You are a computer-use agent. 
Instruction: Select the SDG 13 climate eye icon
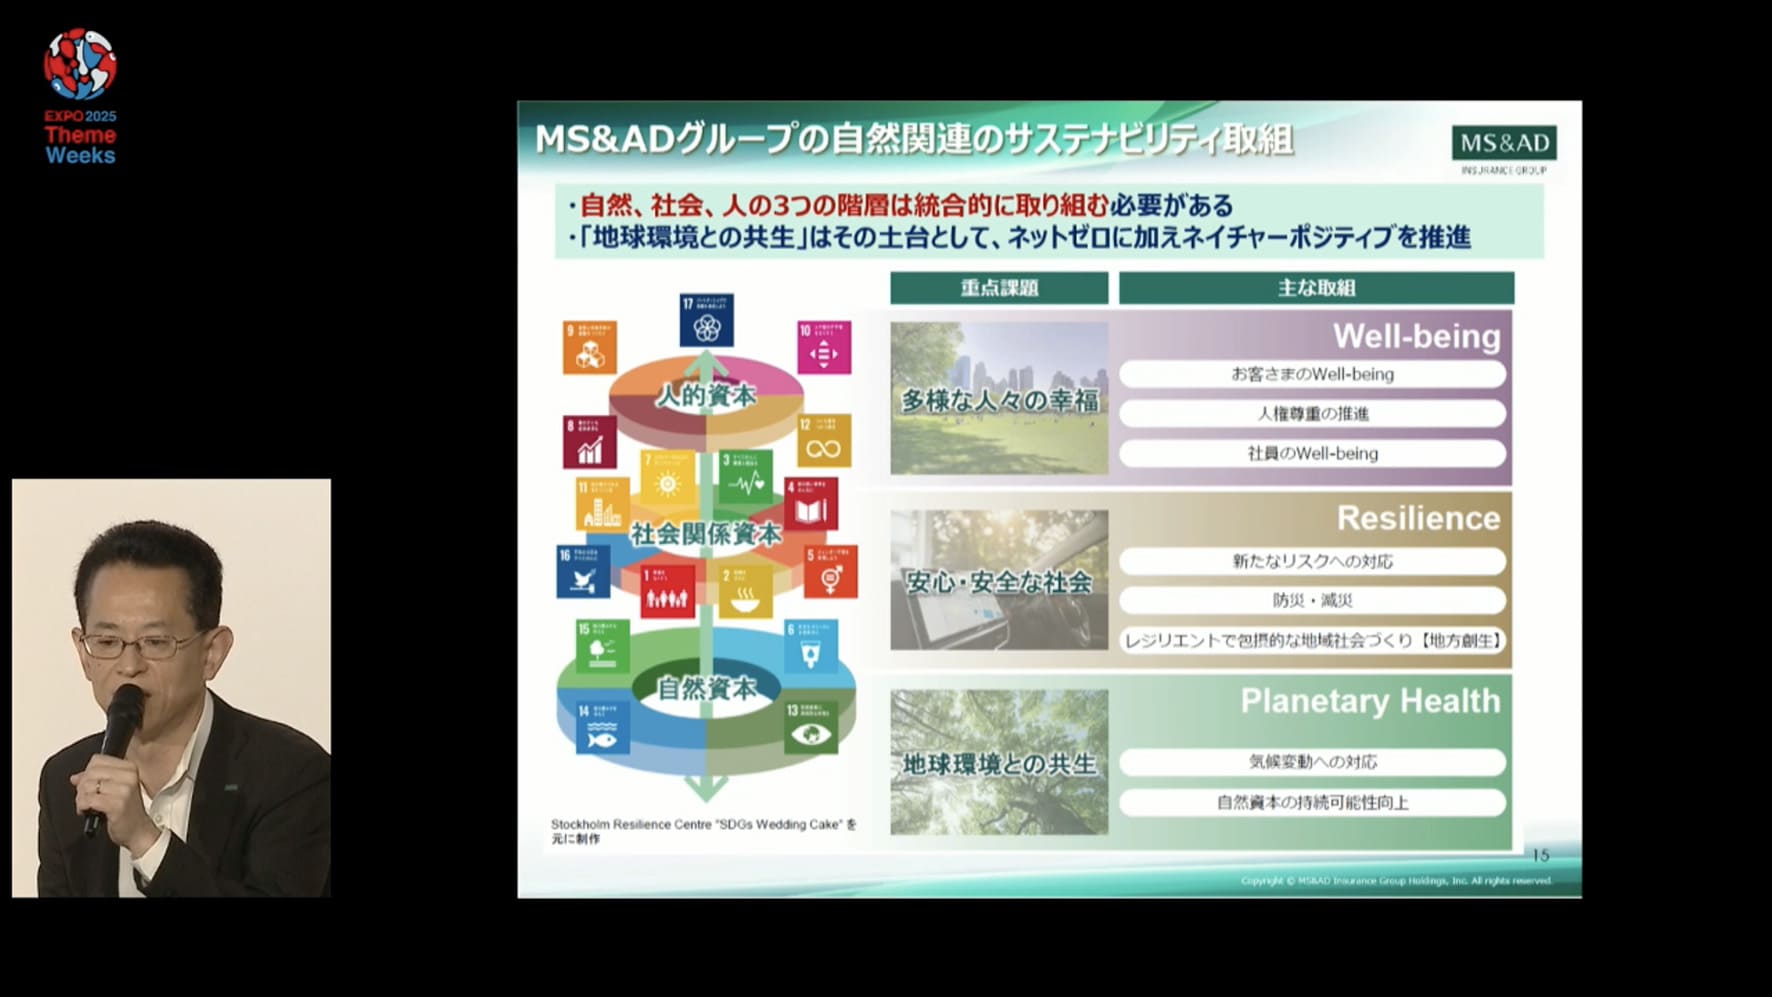(x=810, y=727)
